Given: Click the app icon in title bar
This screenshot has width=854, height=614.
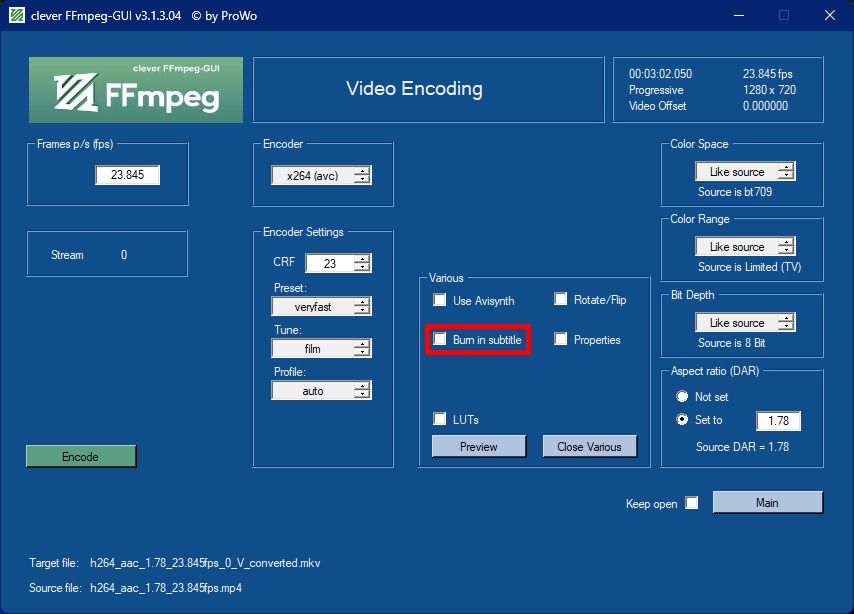Looking at the screenshot, I should coord(17,15).
